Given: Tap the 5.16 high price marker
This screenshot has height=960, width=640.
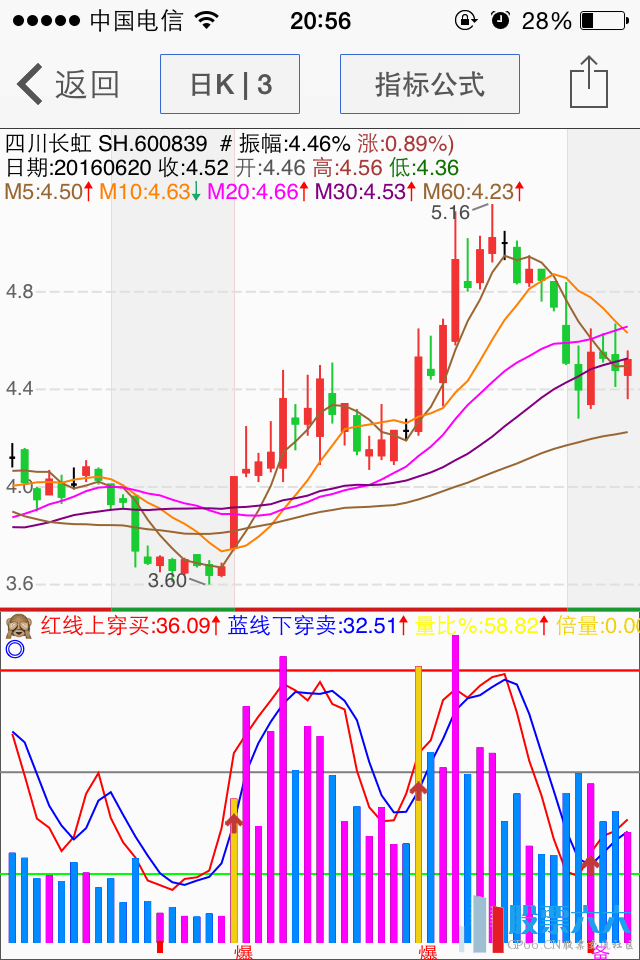Looking at the screenshot, I should 450,212.
